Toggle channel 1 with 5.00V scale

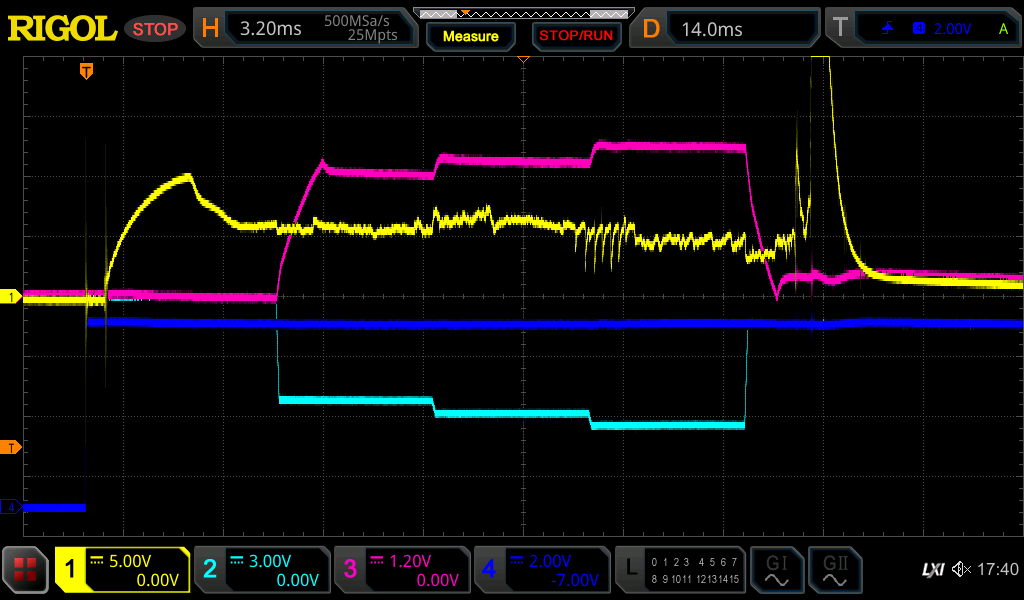[x=122, y=570]
